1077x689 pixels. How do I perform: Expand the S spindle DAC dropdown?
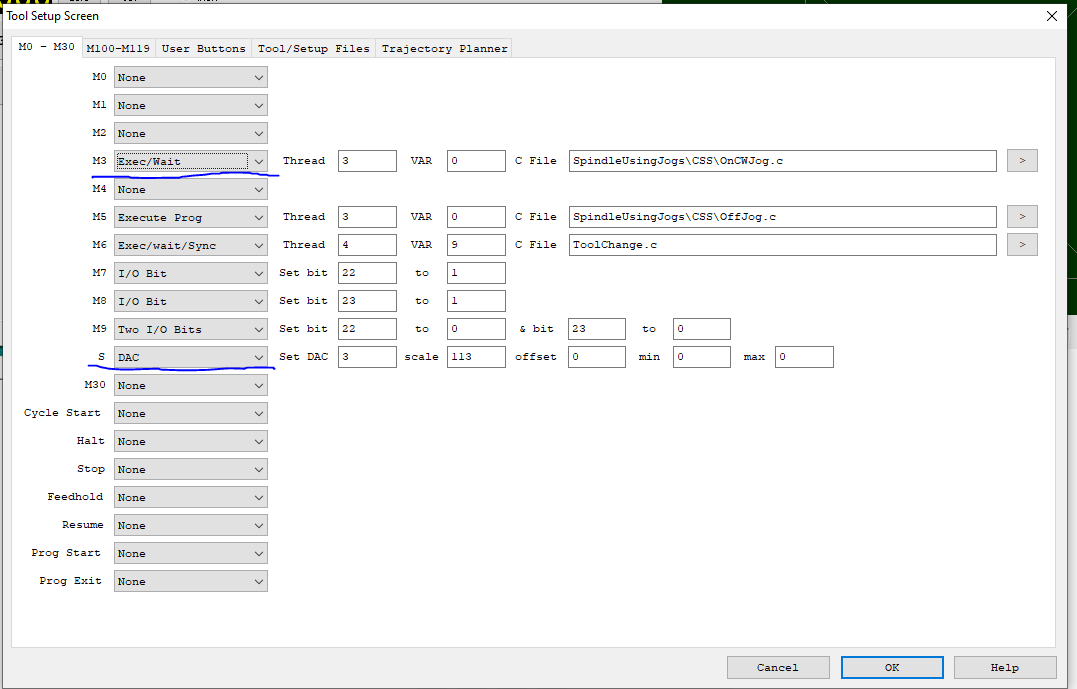tap(190, 357)
